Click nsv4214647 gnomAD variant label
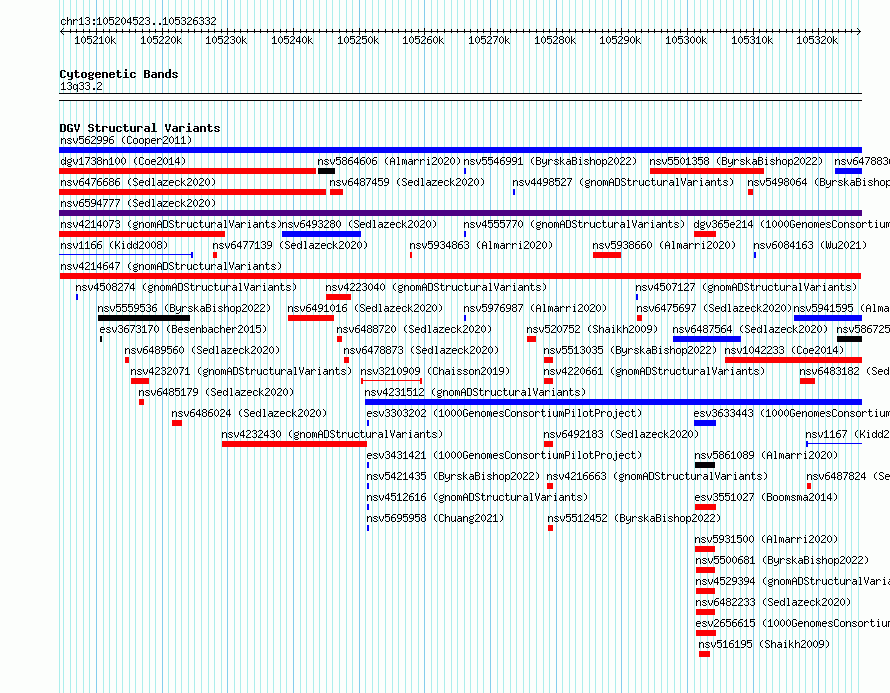The width and height of the screenshot is (890, 693). pos(171,266)
